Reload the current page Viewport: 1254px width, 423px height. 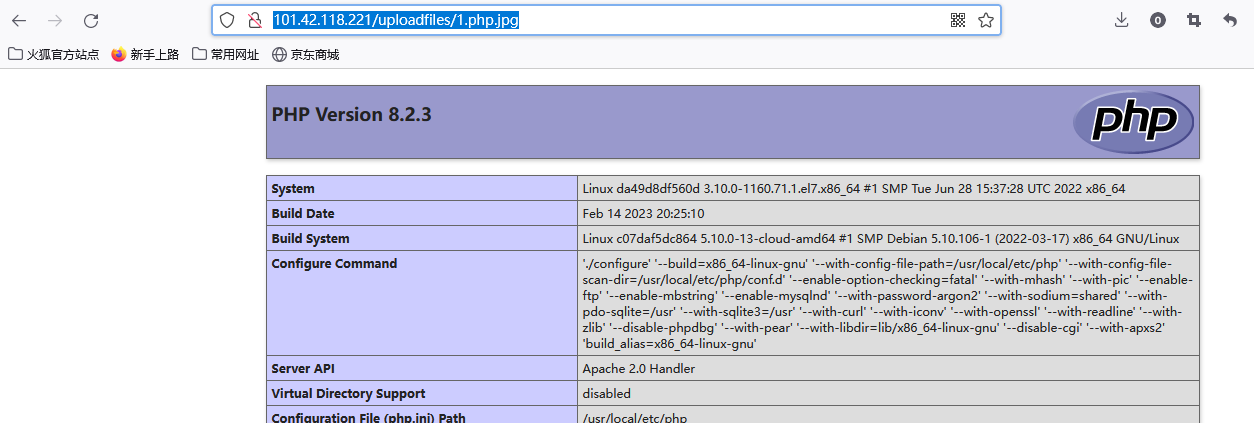click(x=91, y=20)
